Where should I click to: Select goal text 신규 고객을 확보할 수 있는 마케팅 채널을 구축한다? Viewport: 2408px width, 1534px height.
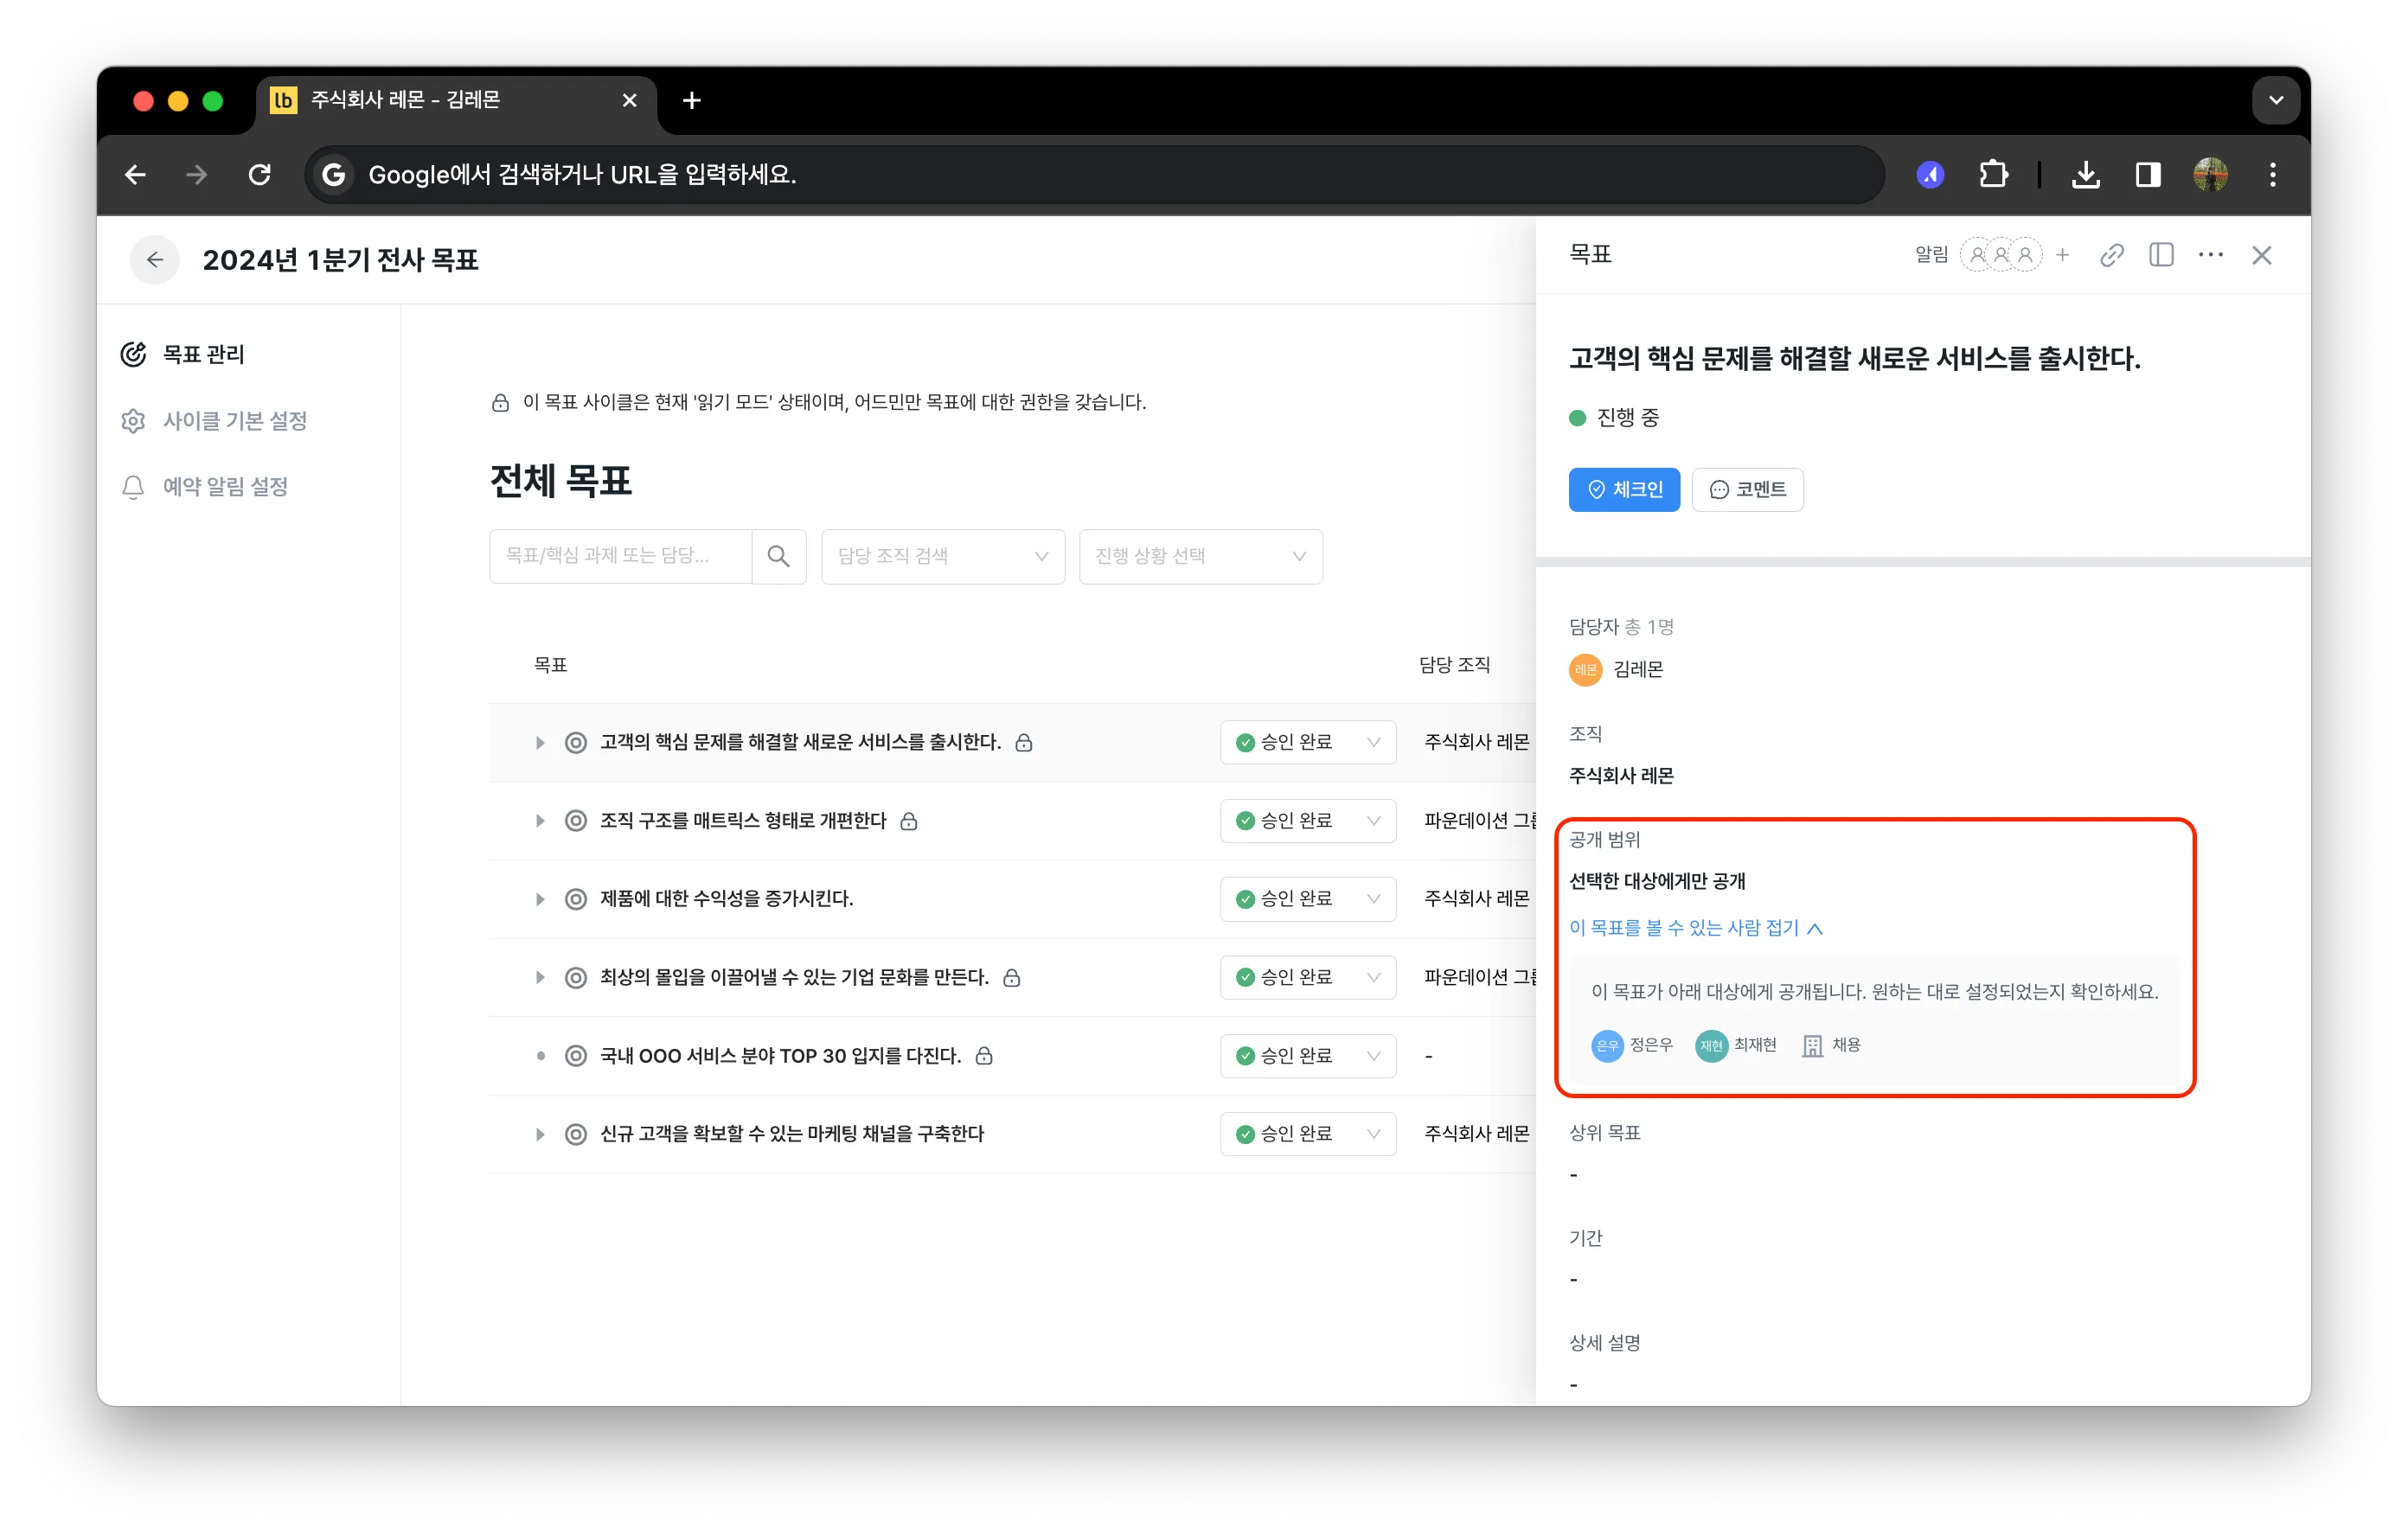(x=792, y=1134)
